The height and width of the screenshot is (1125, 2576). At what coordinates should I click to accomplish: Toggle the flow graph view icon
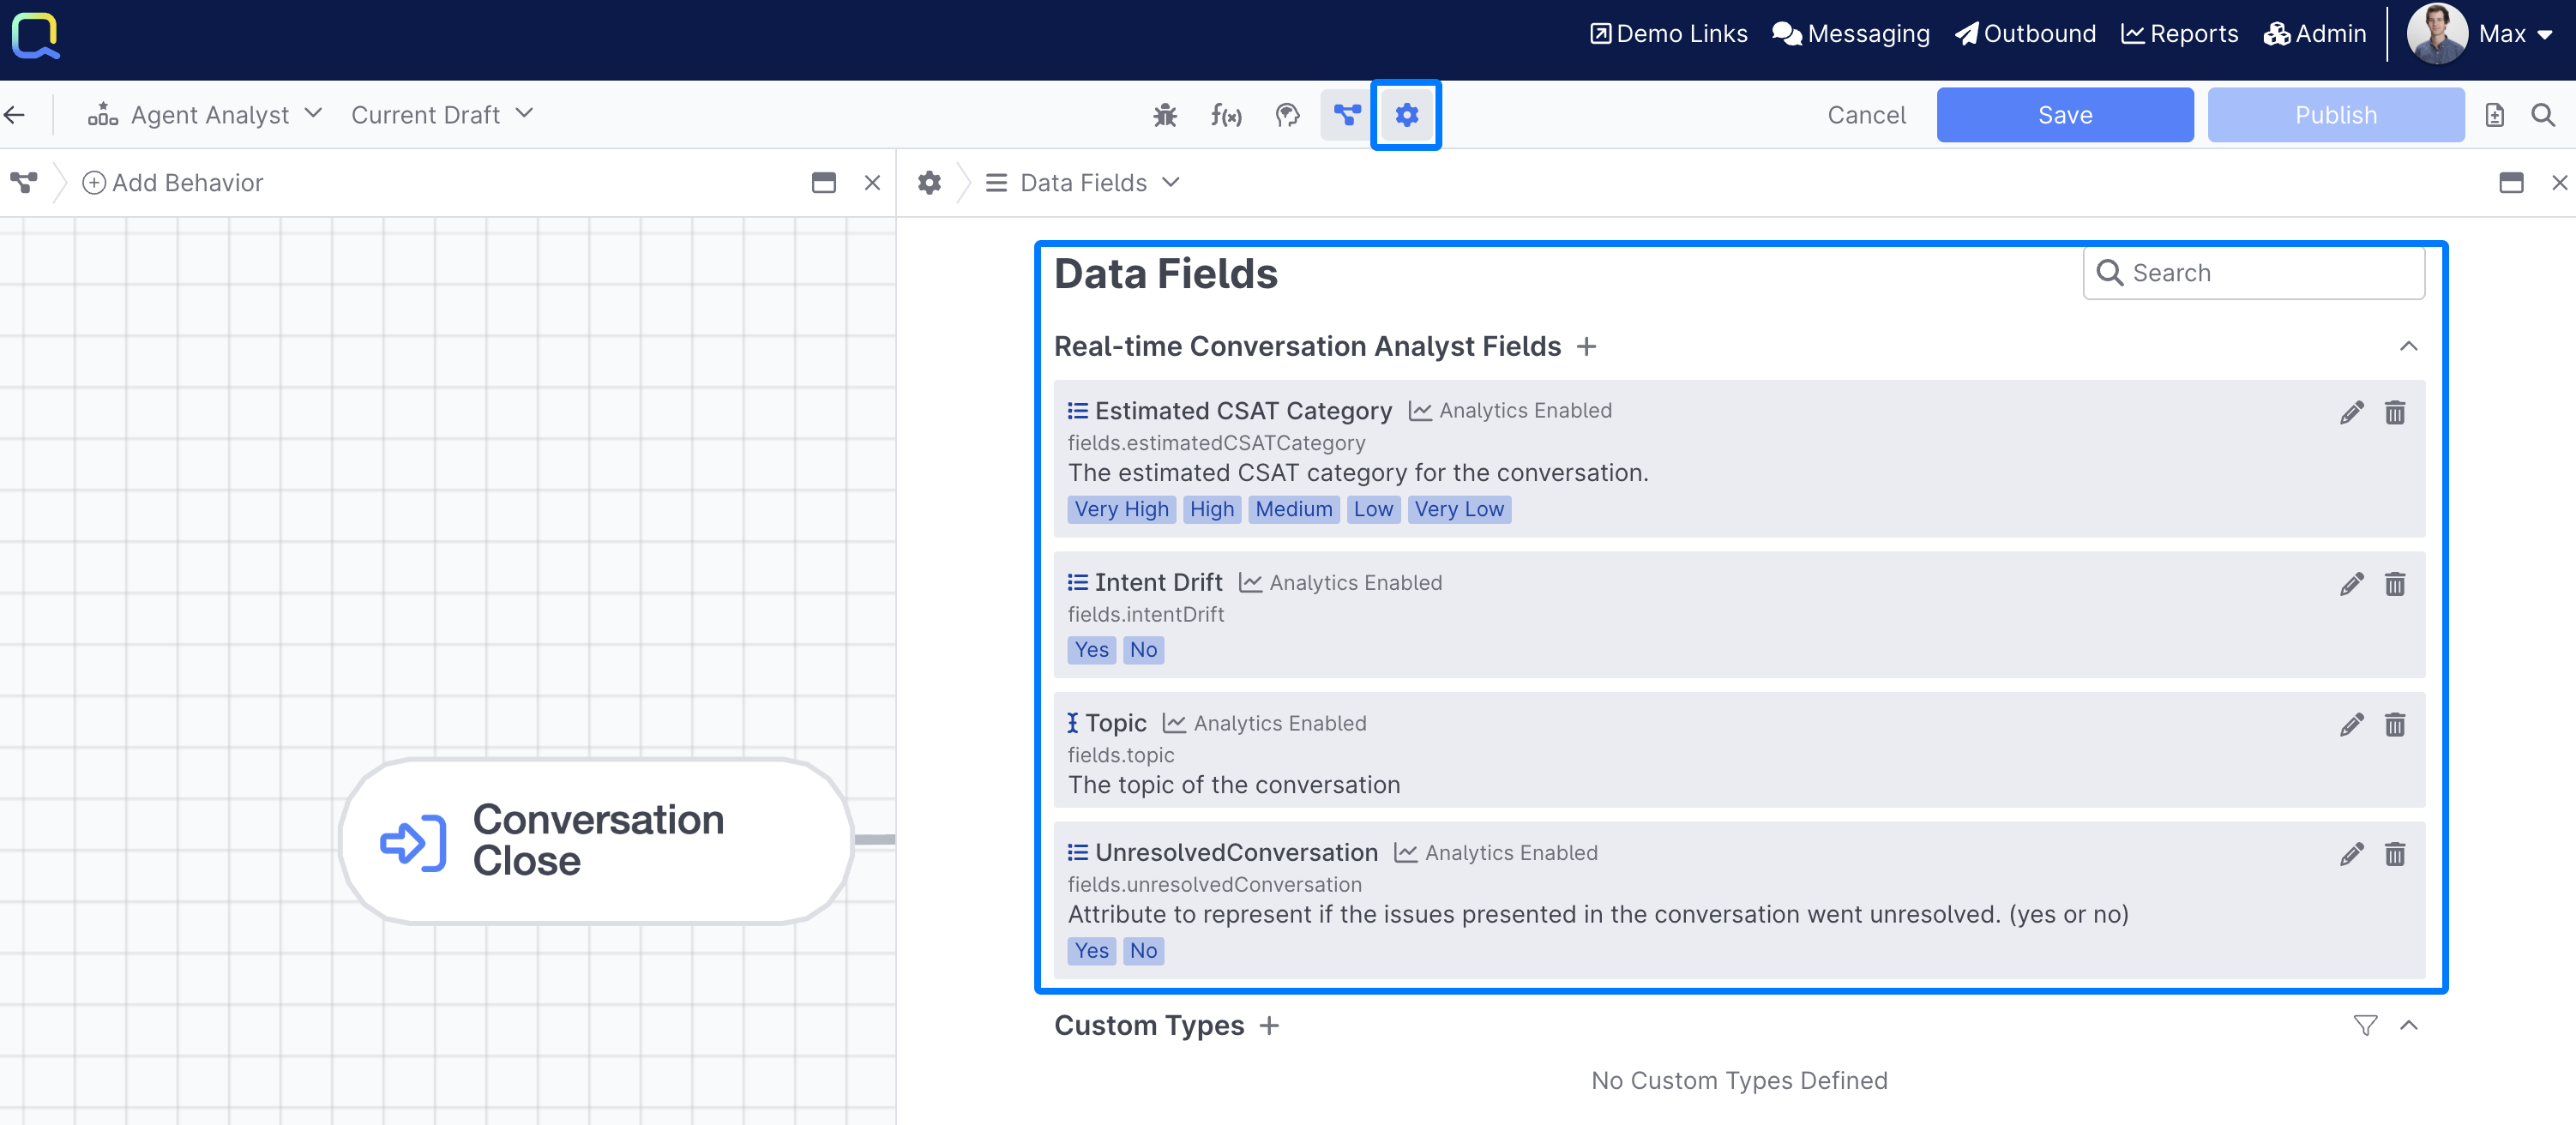(1346, 115)
